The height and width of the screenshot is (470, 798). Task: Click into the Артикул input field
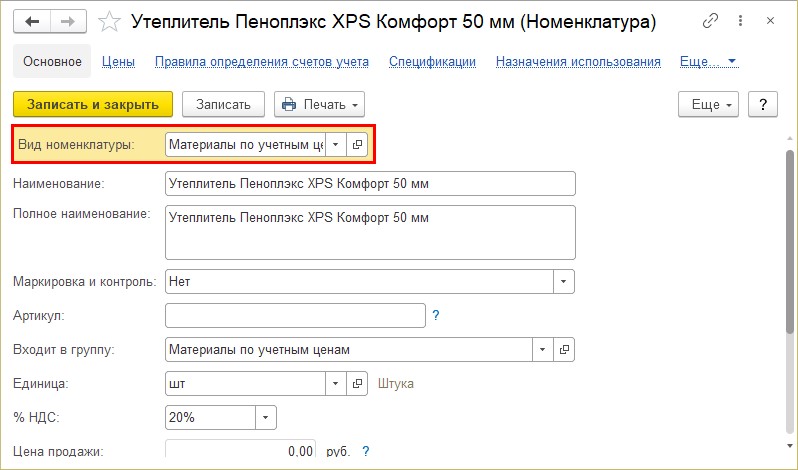pyautogui.click(x=295, y=315)
